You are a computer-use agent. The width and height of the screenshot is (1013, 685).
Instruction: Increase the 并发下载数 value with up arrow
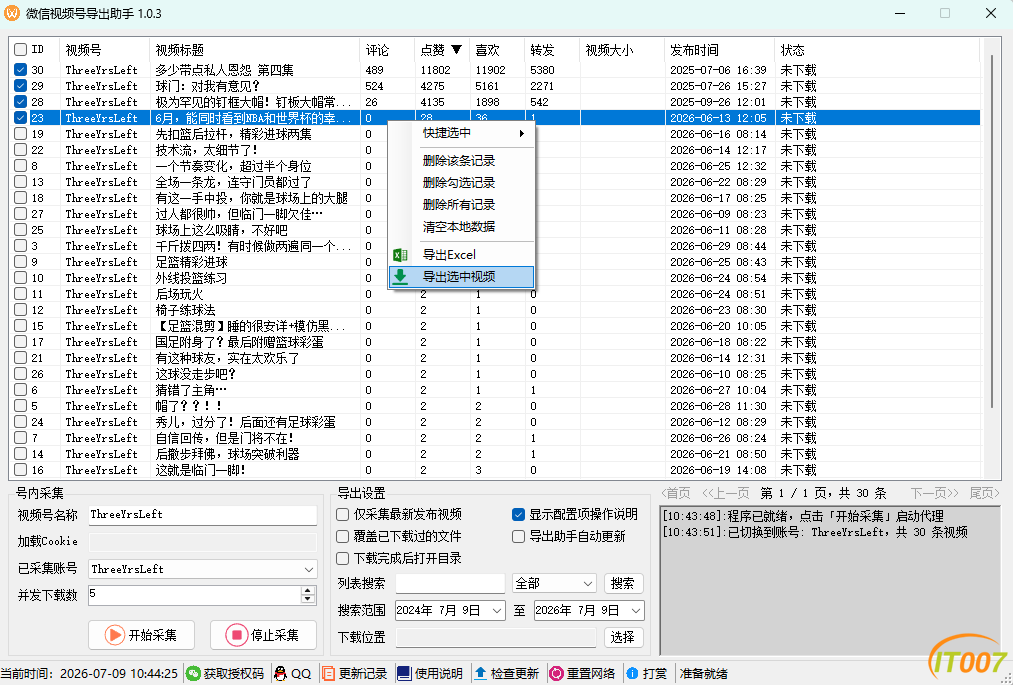click(x=308, y=591)
